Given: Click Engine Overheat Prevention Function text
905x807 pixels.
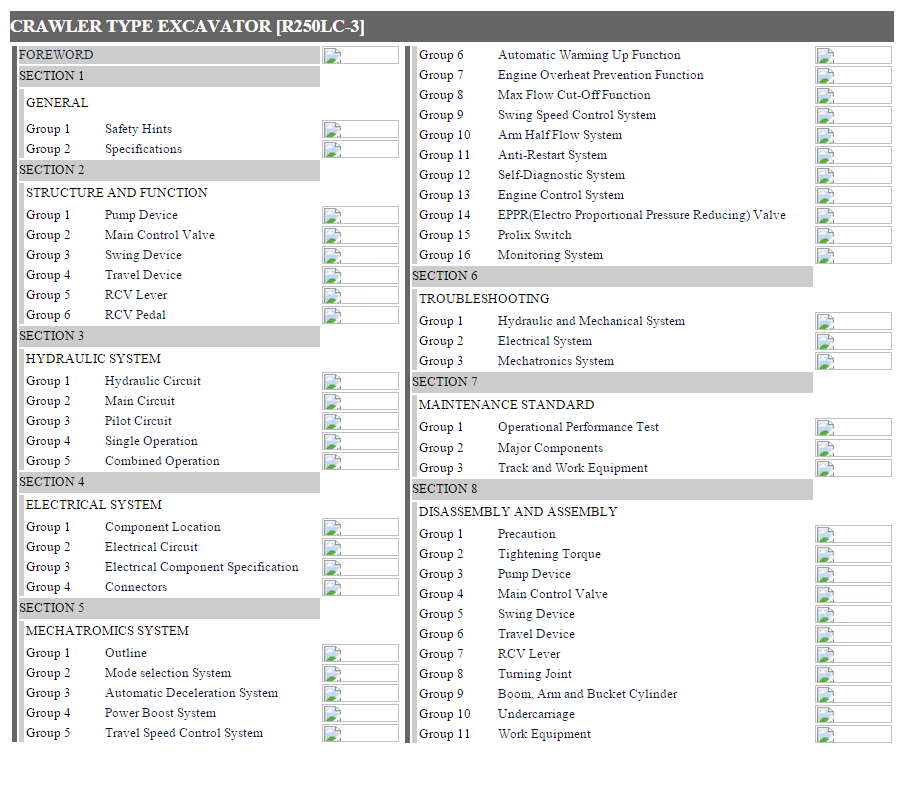Looking at the screenshot, I should pyautogui.click(x=601, y=75).
